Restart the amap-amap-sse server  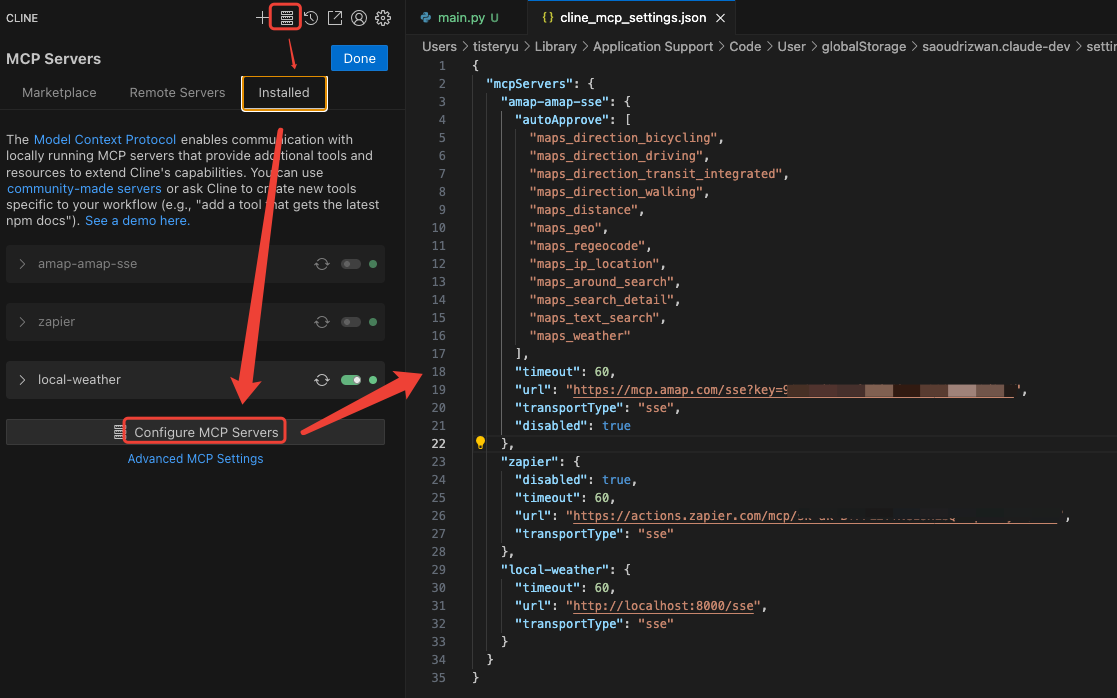click(x=322, y=264)
